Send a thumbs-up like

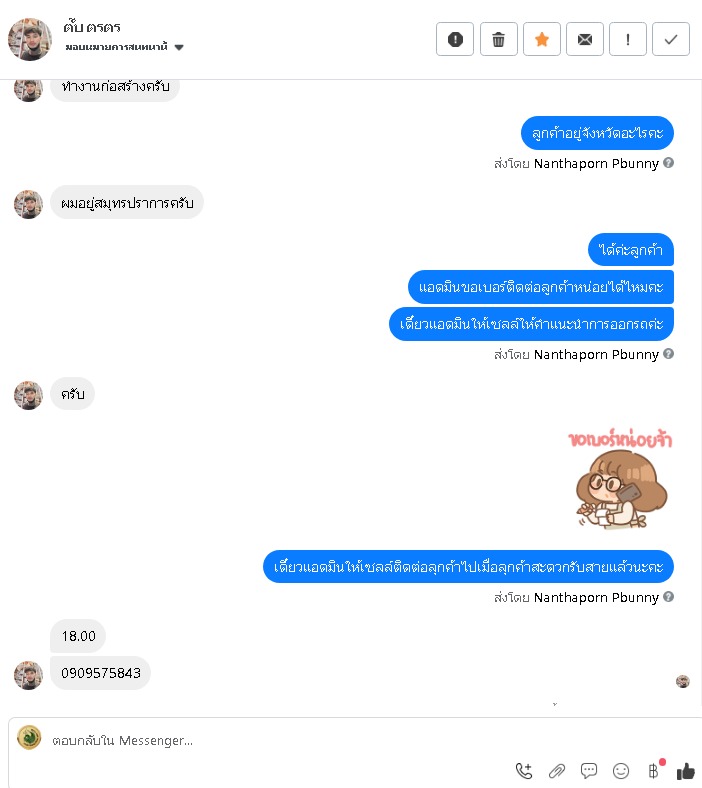point(685,770)
